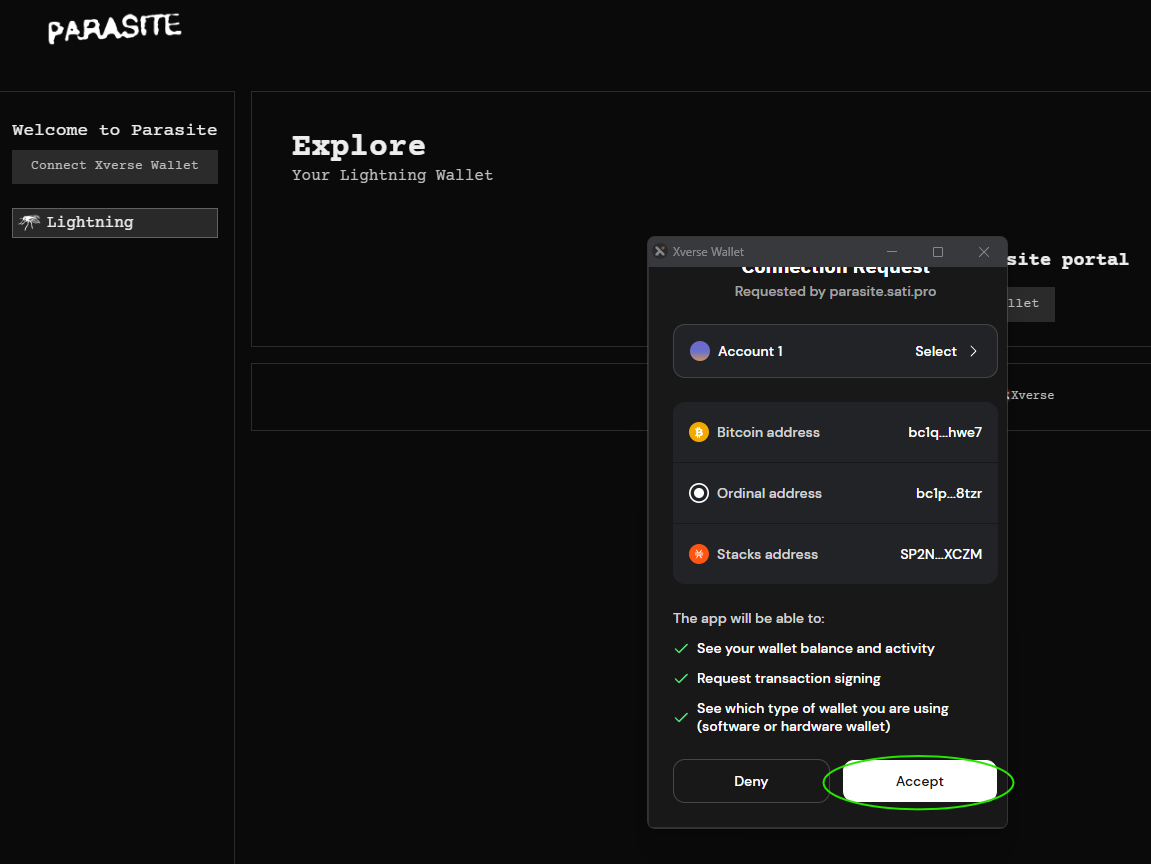Click the Xverse logo in the dialog title bar
Screen dimensions: 1151x864
coord(660,251)
